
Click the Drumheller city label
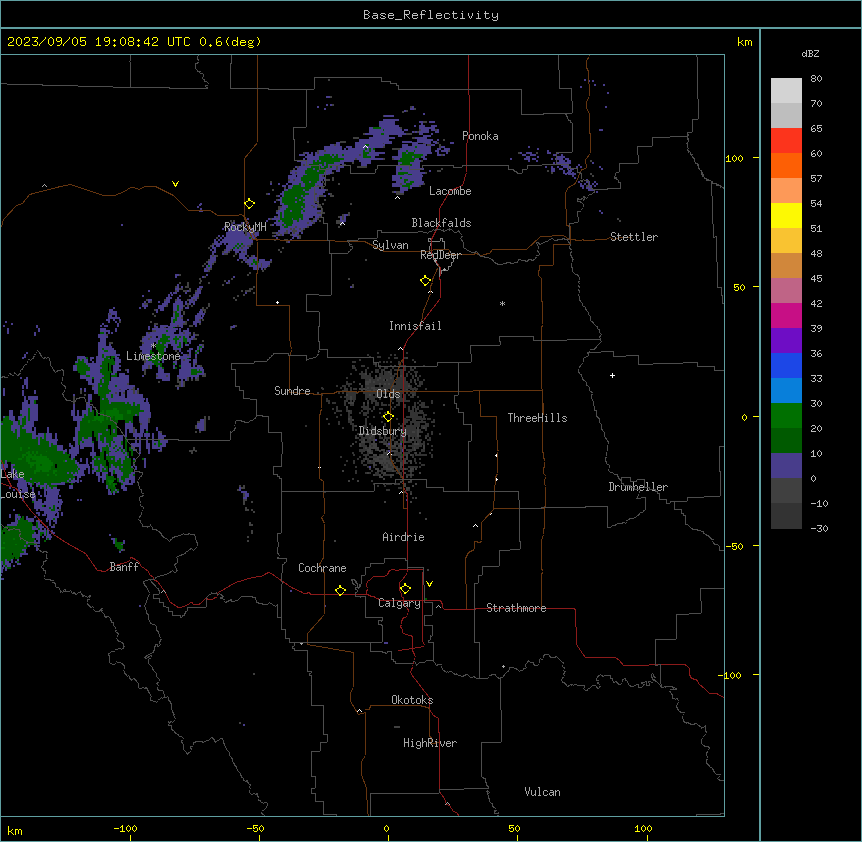coord(638,487)
